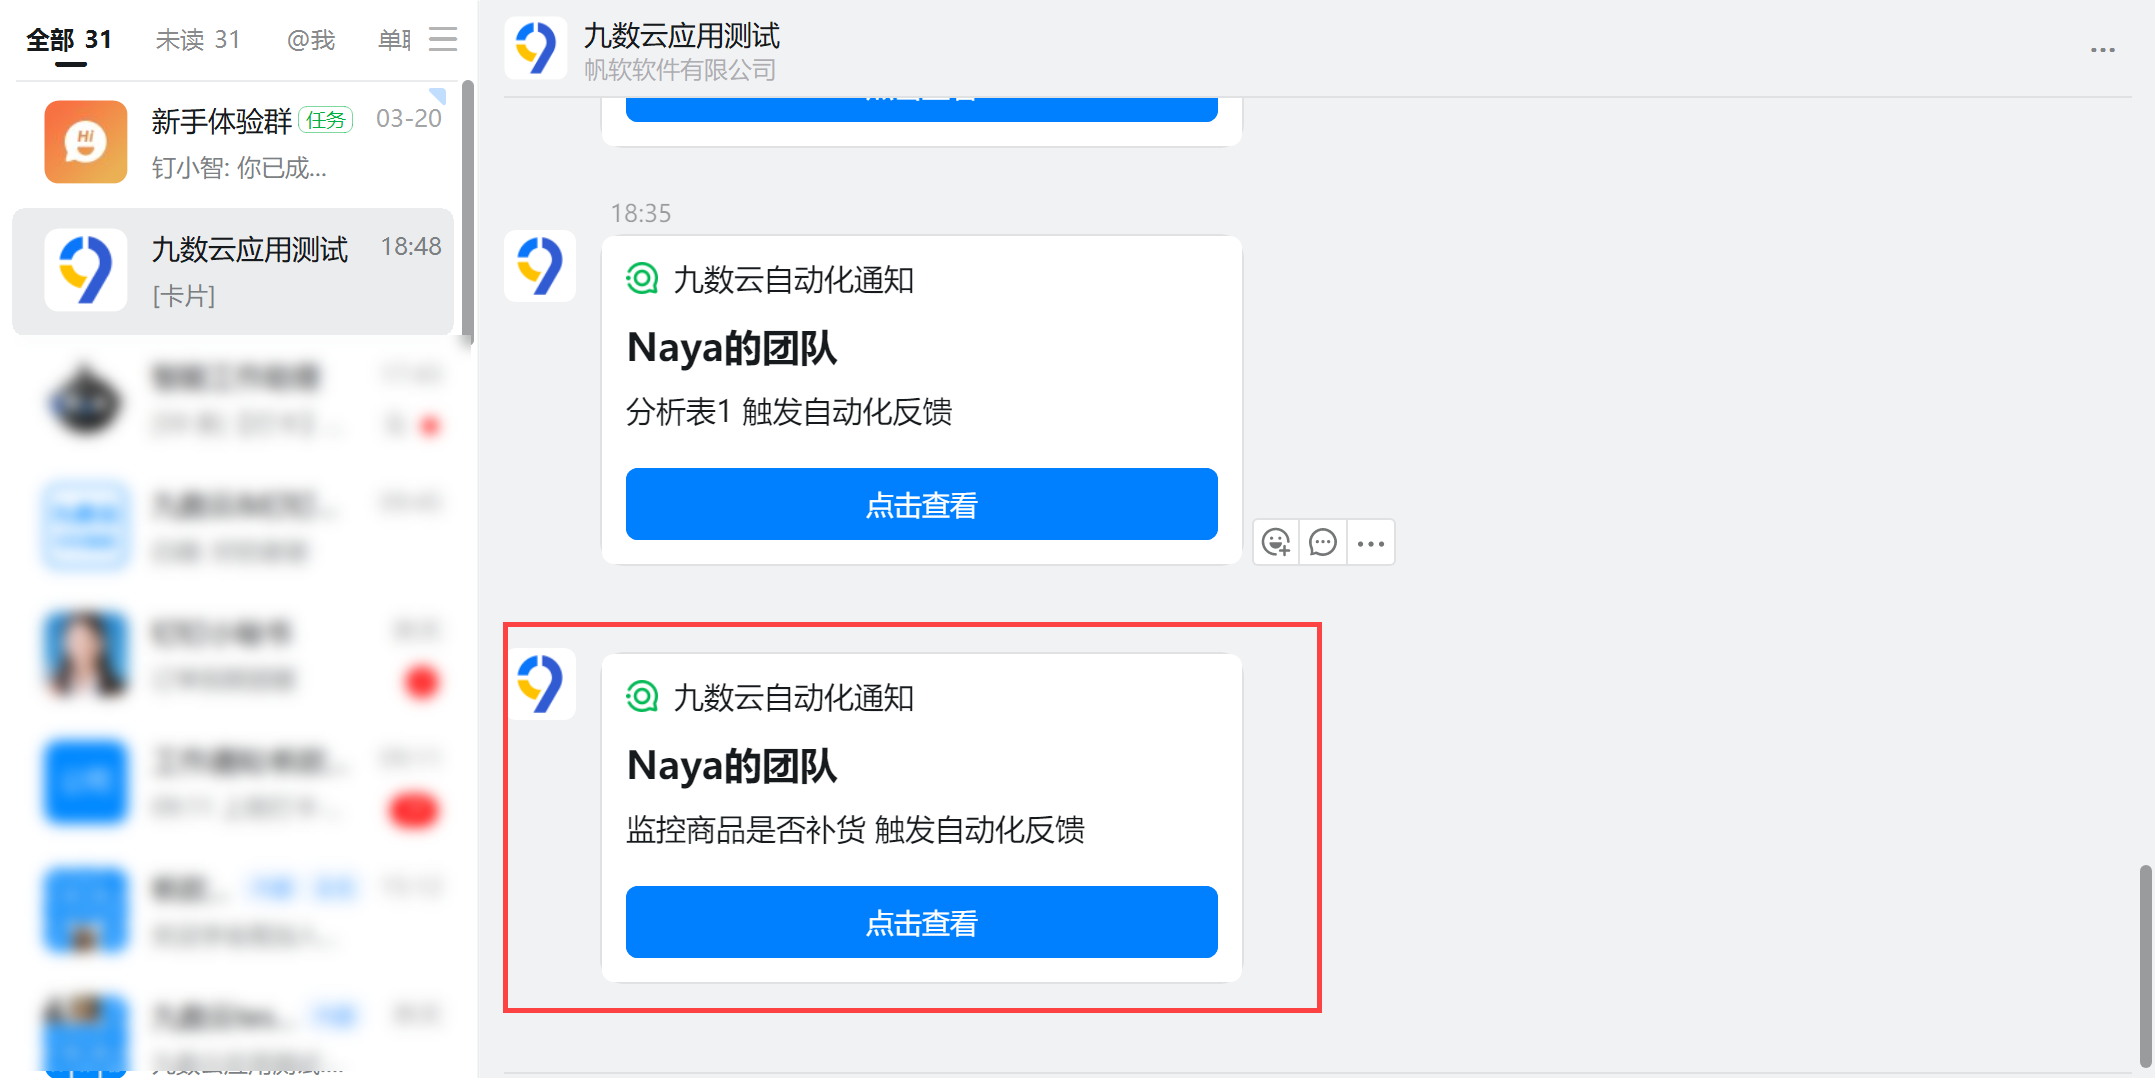Click the chat window vertical scrollbar
Screen dimensions: 2155x1078
click(x=2145, y=966)
